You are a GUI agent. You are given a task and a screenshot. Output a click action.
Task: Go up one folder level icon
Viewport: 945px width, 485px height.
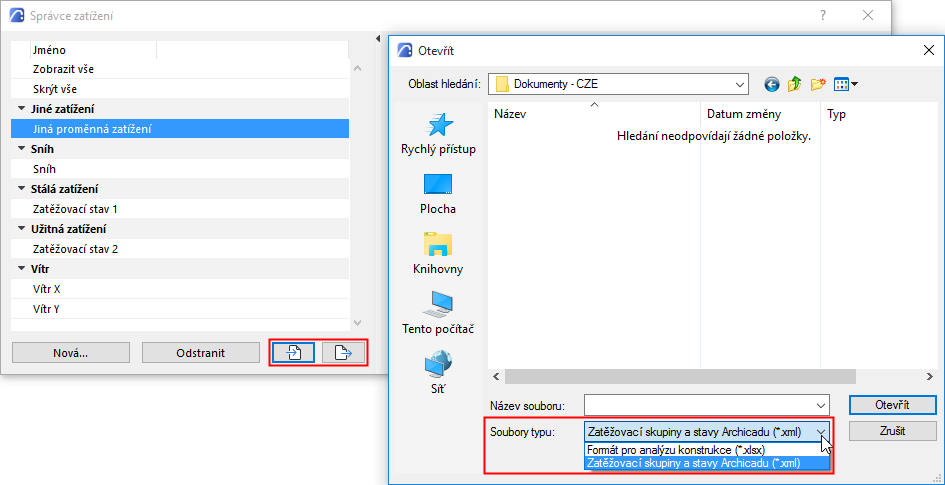pos(794,84)
